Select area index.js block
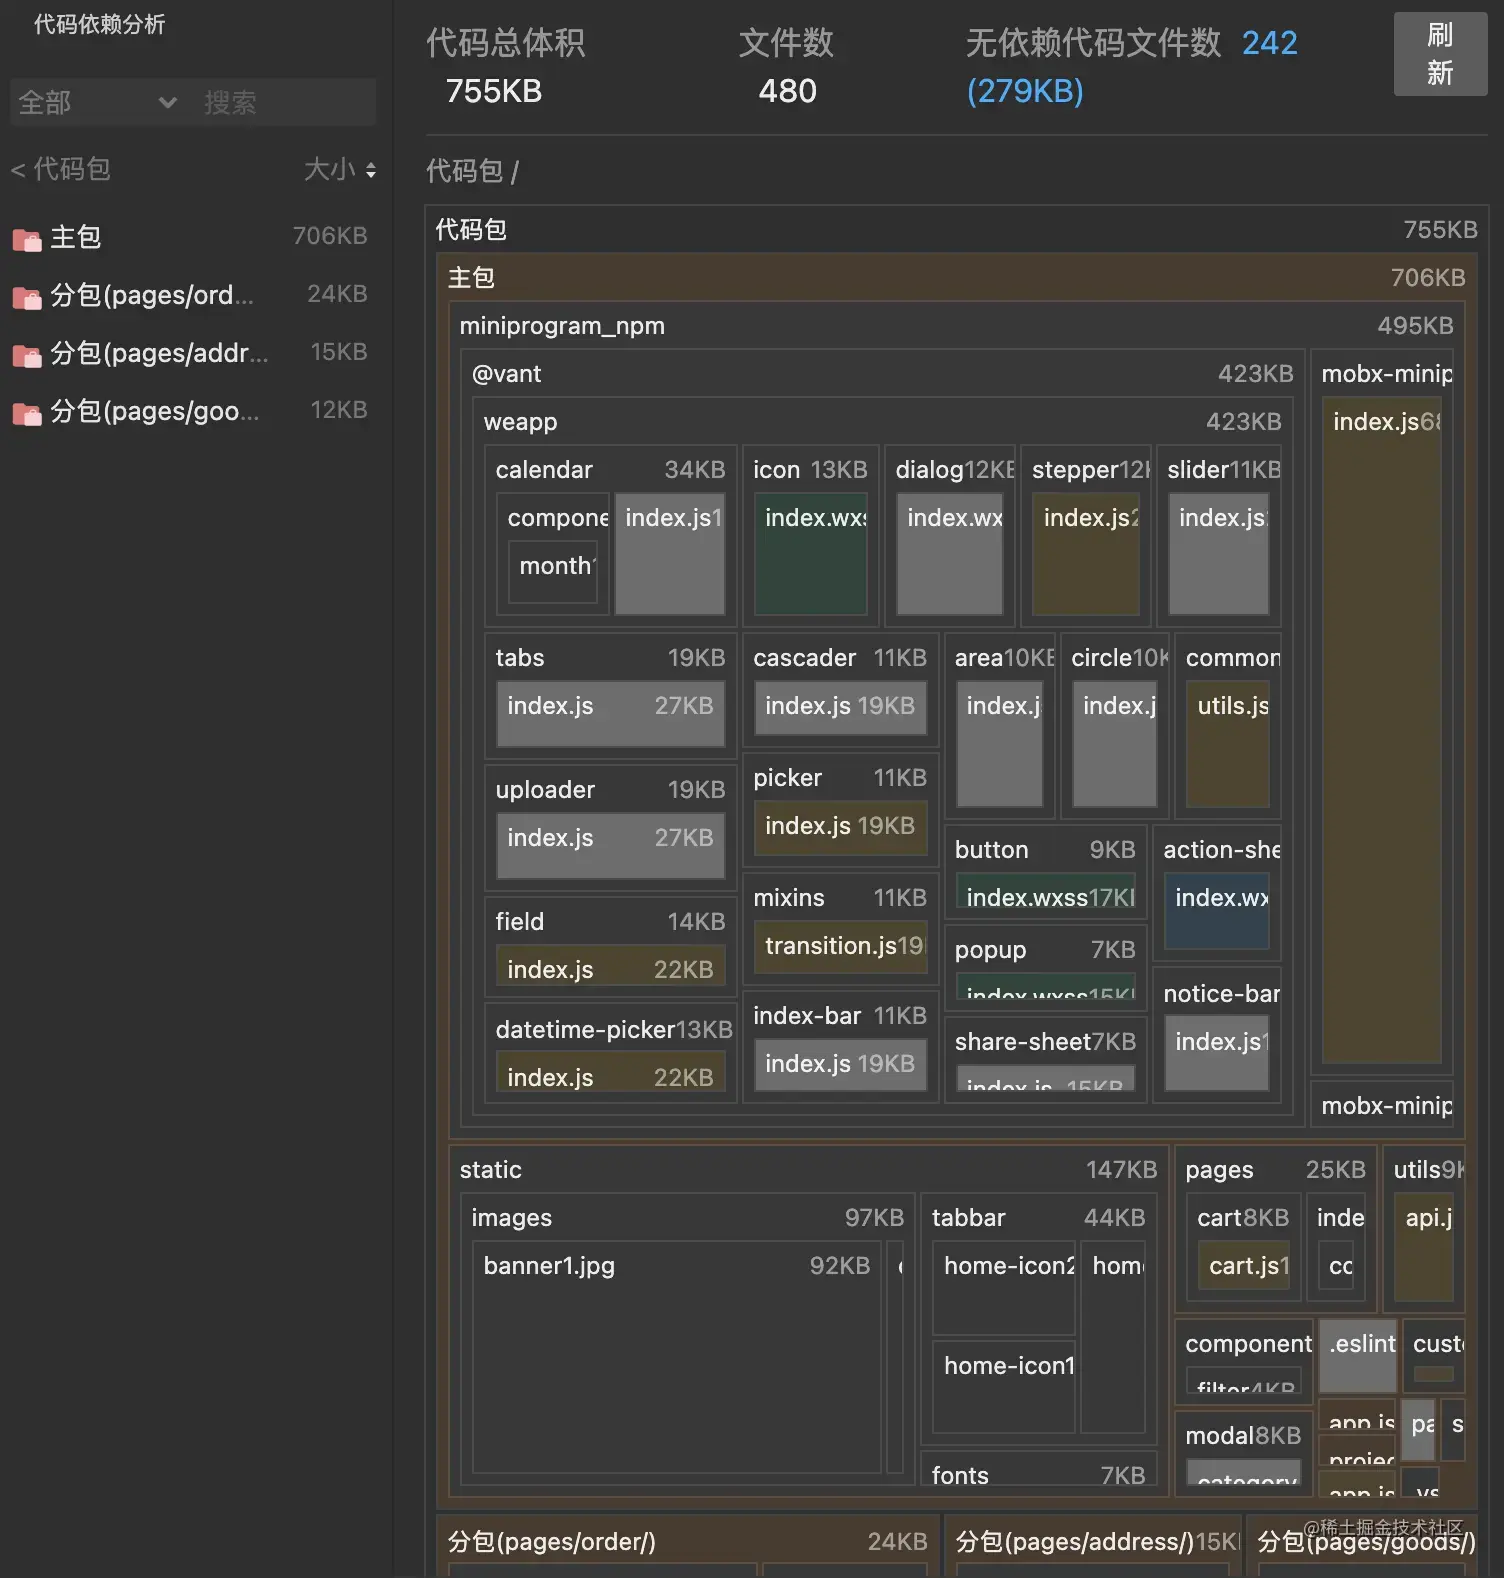This screenshot has width=1504, height=1578. coord(1000,744)
